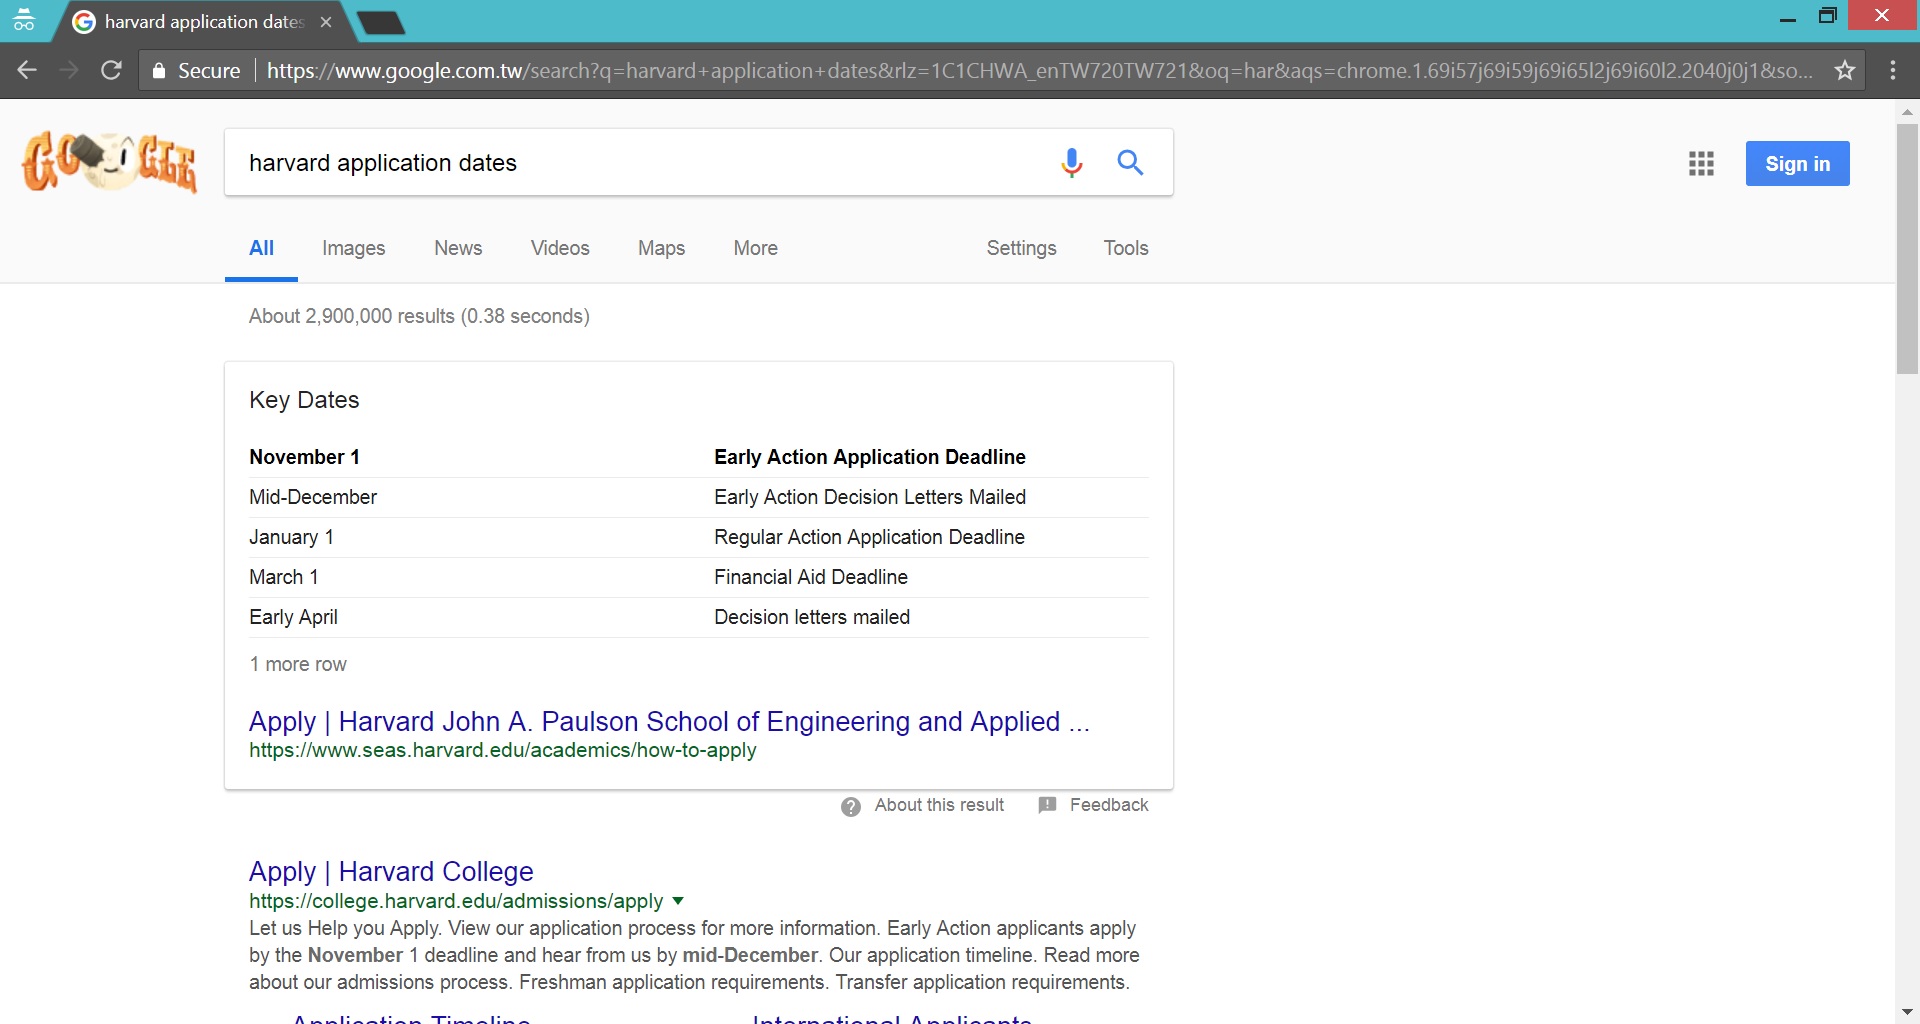Open the Chrome three-dot menu
The width and height of the screenshot is (1920, 1024).
1893,70
